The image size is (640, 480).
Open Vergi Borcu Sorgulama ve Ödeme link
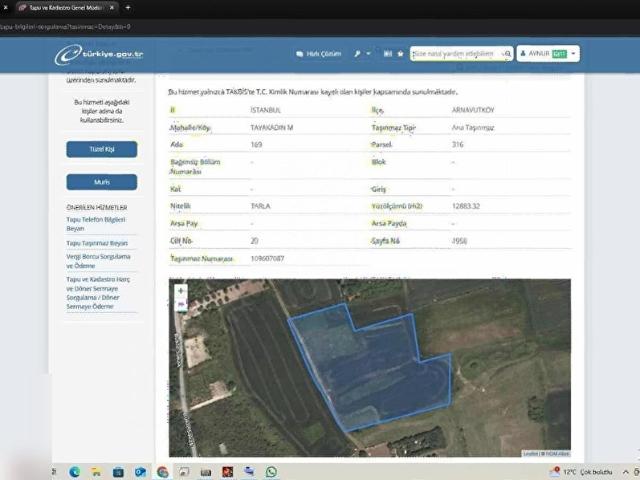96,260
